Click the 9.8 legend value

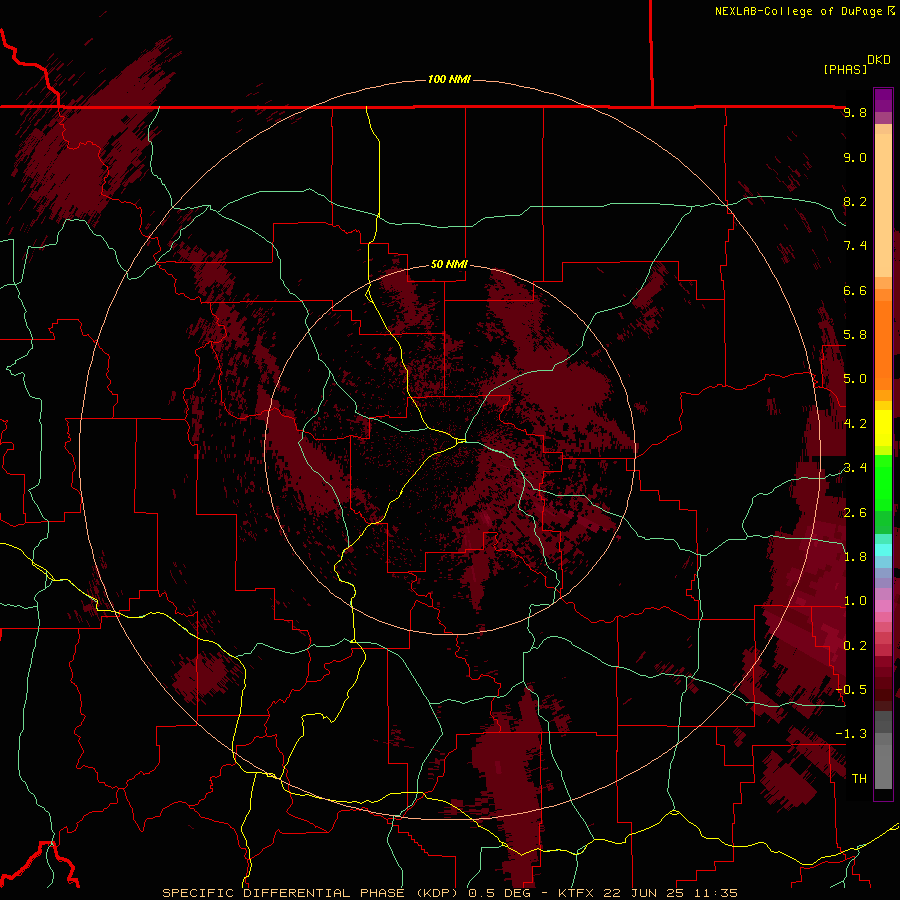[855, 113]
